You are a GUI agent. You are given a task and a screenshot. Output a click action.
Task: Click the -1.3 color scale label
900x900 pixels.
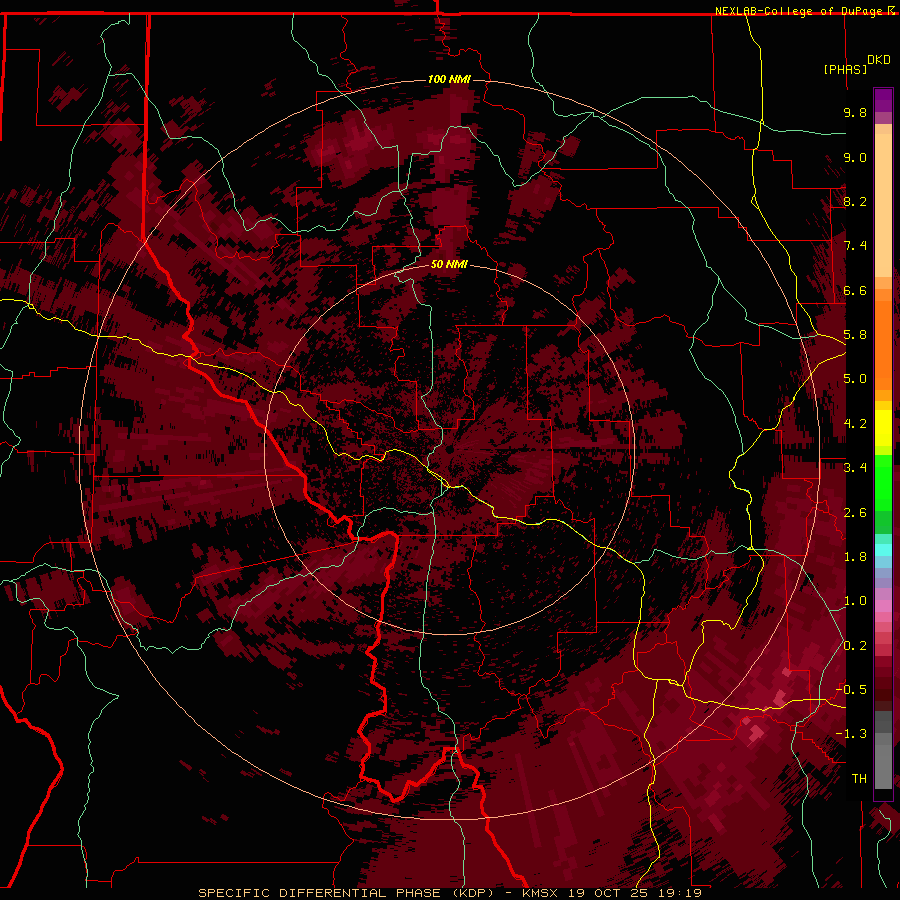[852, 734]
